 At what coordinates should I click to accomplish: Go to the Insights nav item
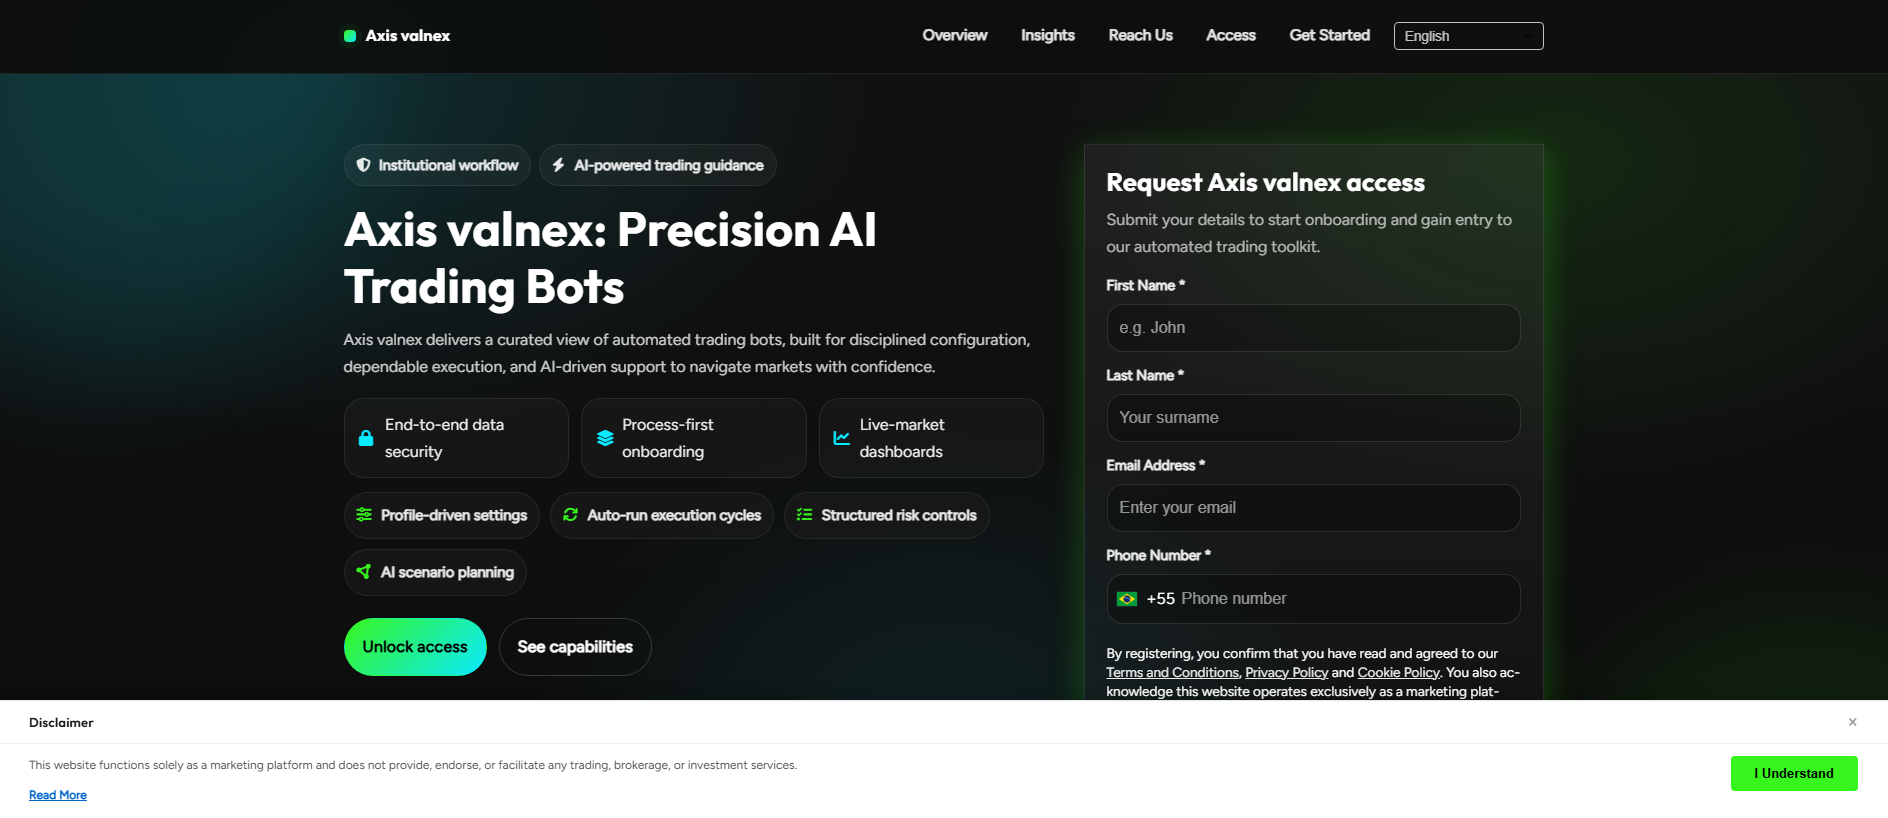pos(1048,35)
